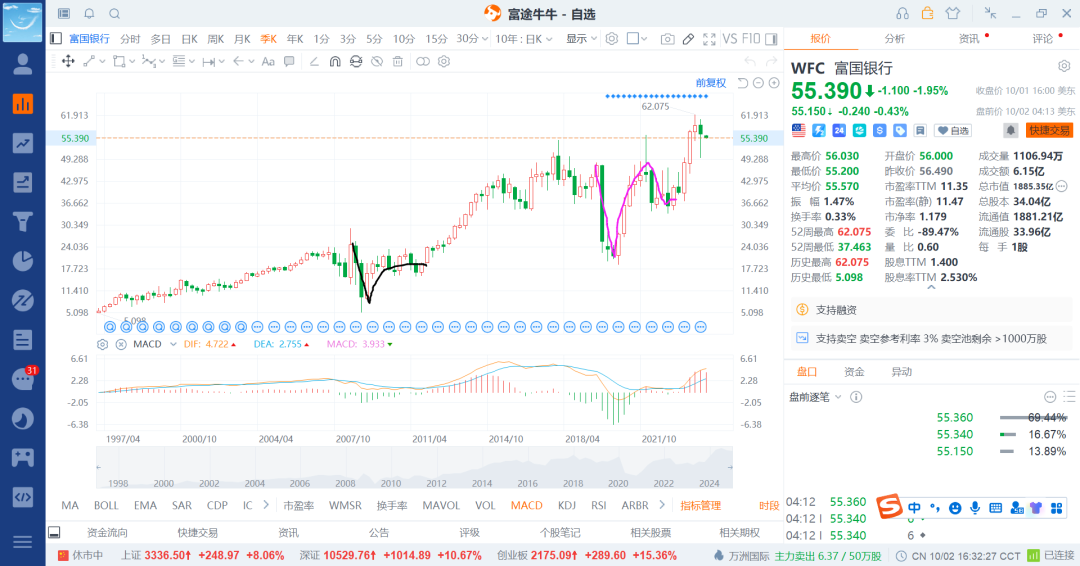This screenshot has height=566, width=1080.
Task: Select the 异动 tab
Action: point(902,372)
